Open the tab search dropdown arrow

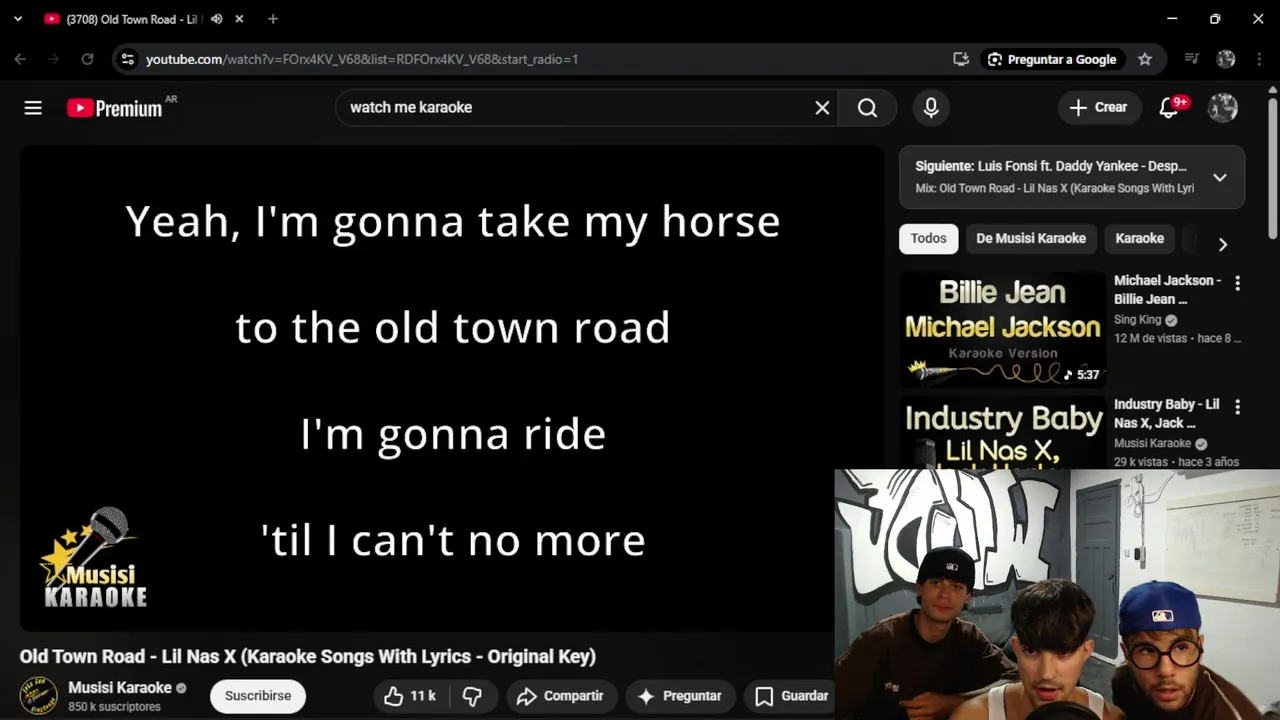[17, 19]
